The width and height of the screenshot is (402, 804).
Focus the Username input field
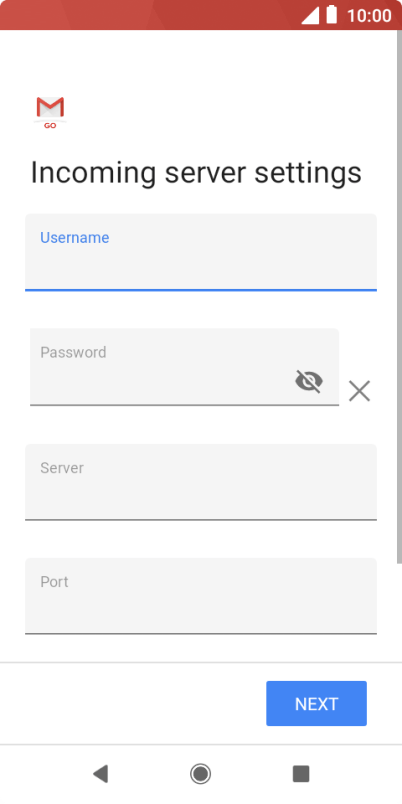(201, 252)
